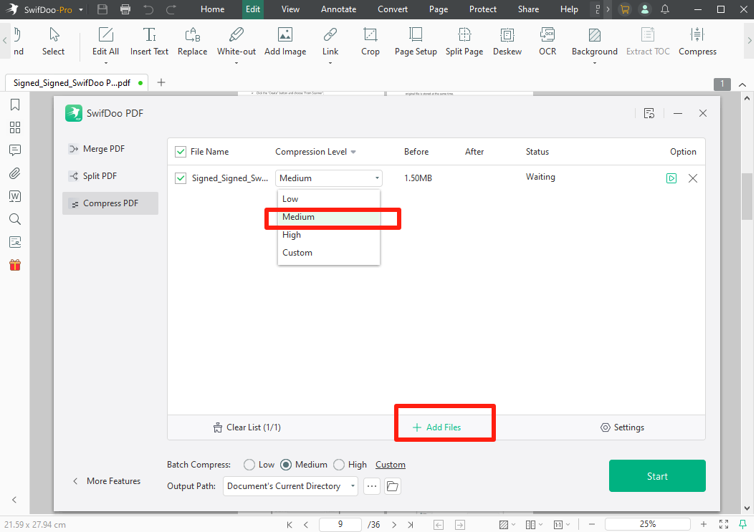Open the attachments paperclip sidebar icon

click(x=15, y=173)
